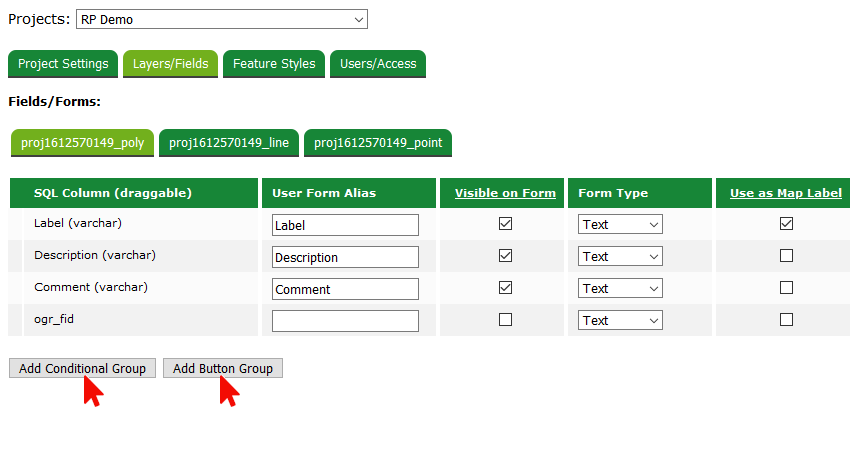This screenshot has width=859, height=453.
Task: Click the Add Conditional Group button
Action: [82, 369]
